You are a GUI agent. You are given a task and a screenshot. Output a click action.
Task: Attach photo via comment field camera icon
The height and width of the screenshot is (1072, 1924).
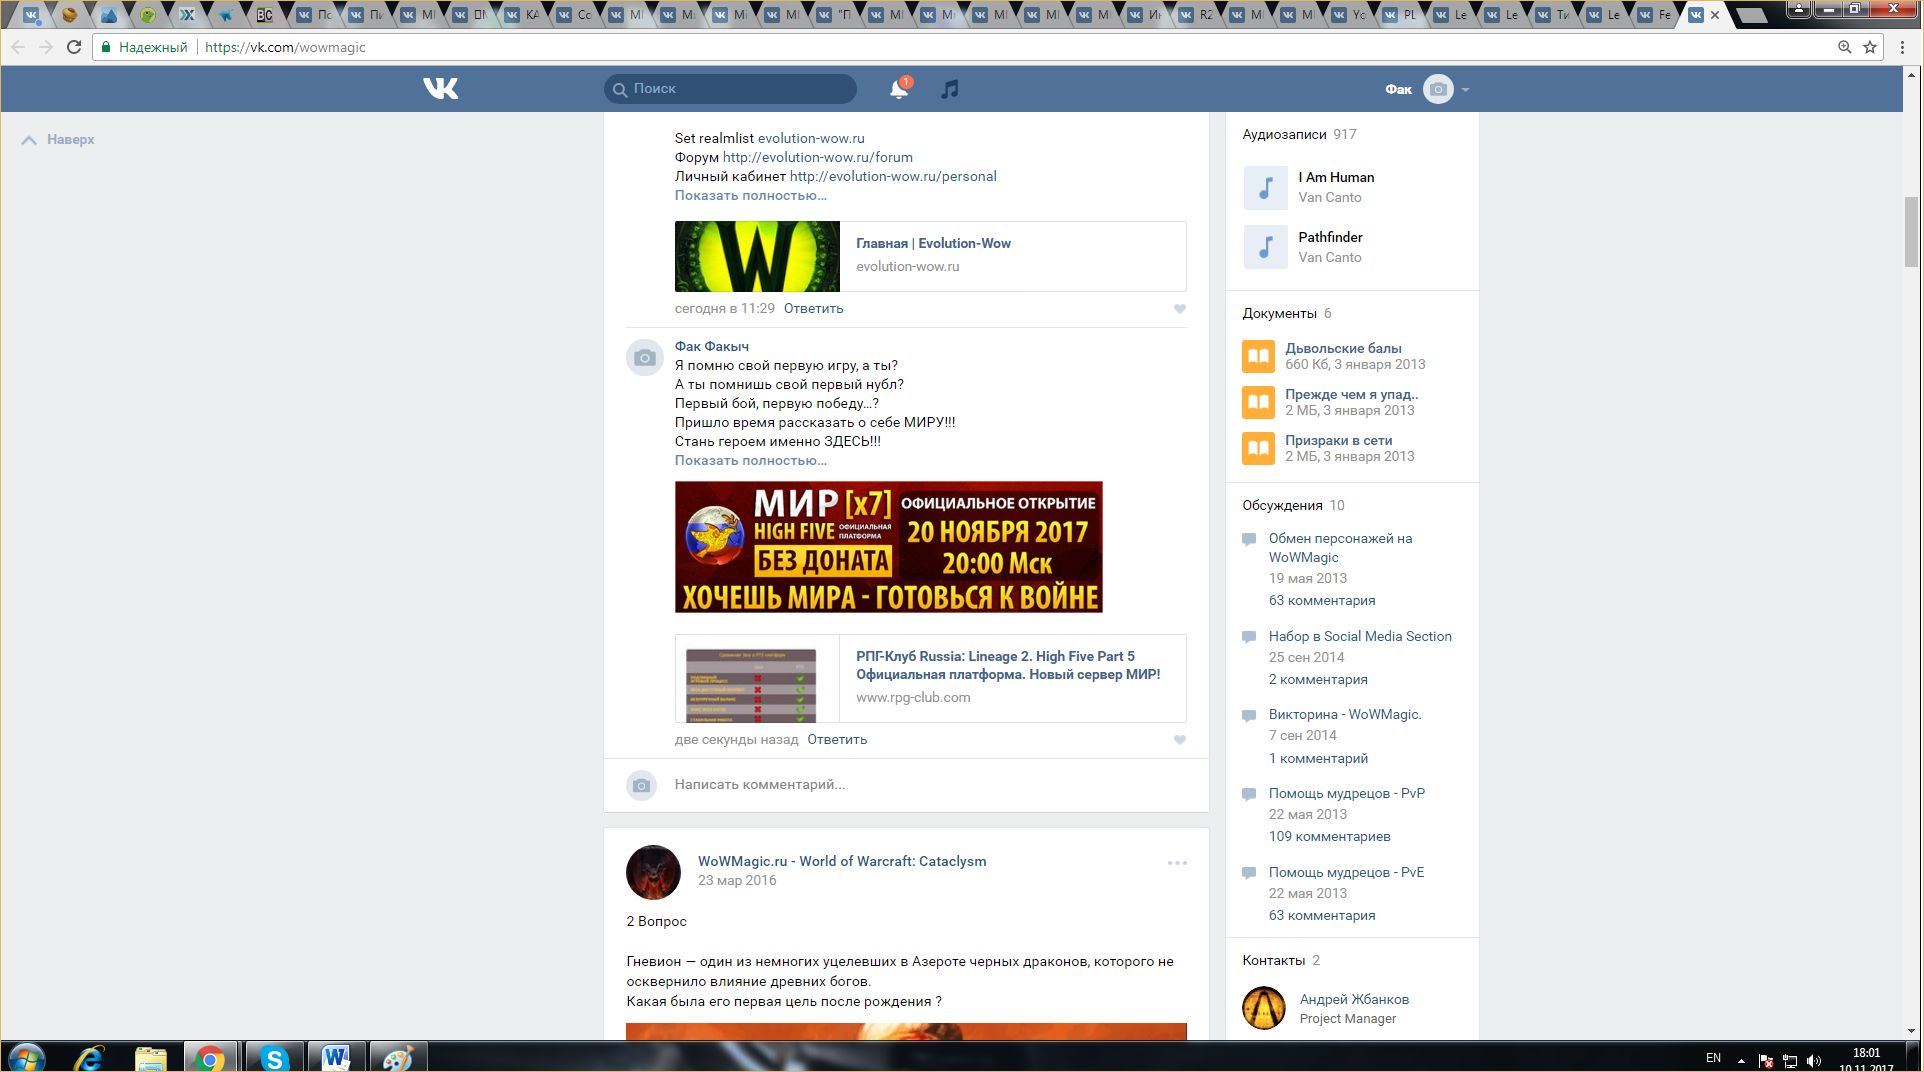[x=642, y=785]
